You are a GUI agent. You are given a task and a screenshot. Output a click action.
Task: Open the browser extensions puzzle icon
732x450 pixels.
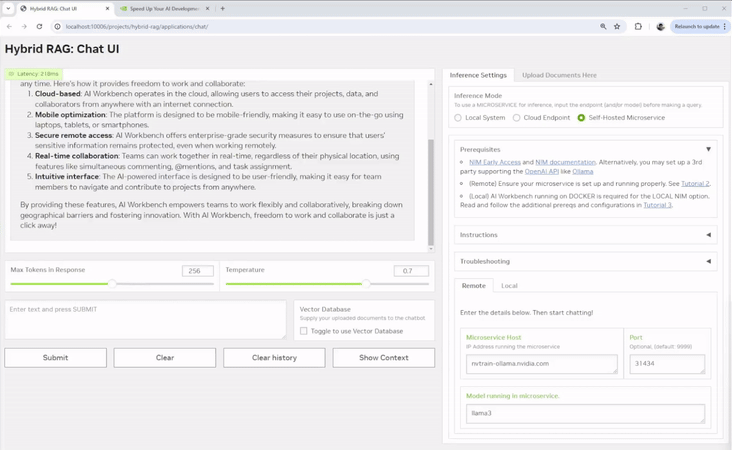[x=638, y=27]
